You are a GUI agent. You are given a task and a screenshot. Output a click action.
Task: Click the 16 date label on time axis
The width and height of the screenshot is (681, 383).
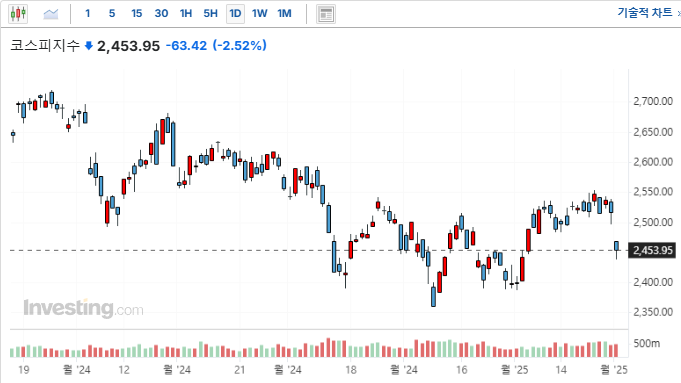pyautogui.click(x=461, y=370)
